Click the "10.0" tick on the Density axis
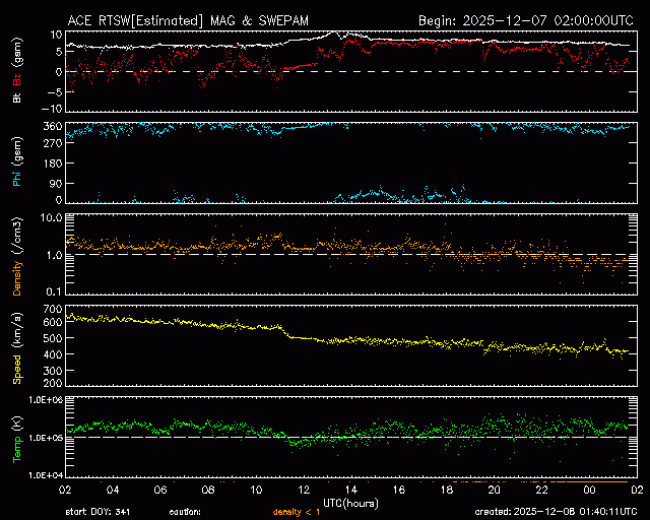 [51, 218]
